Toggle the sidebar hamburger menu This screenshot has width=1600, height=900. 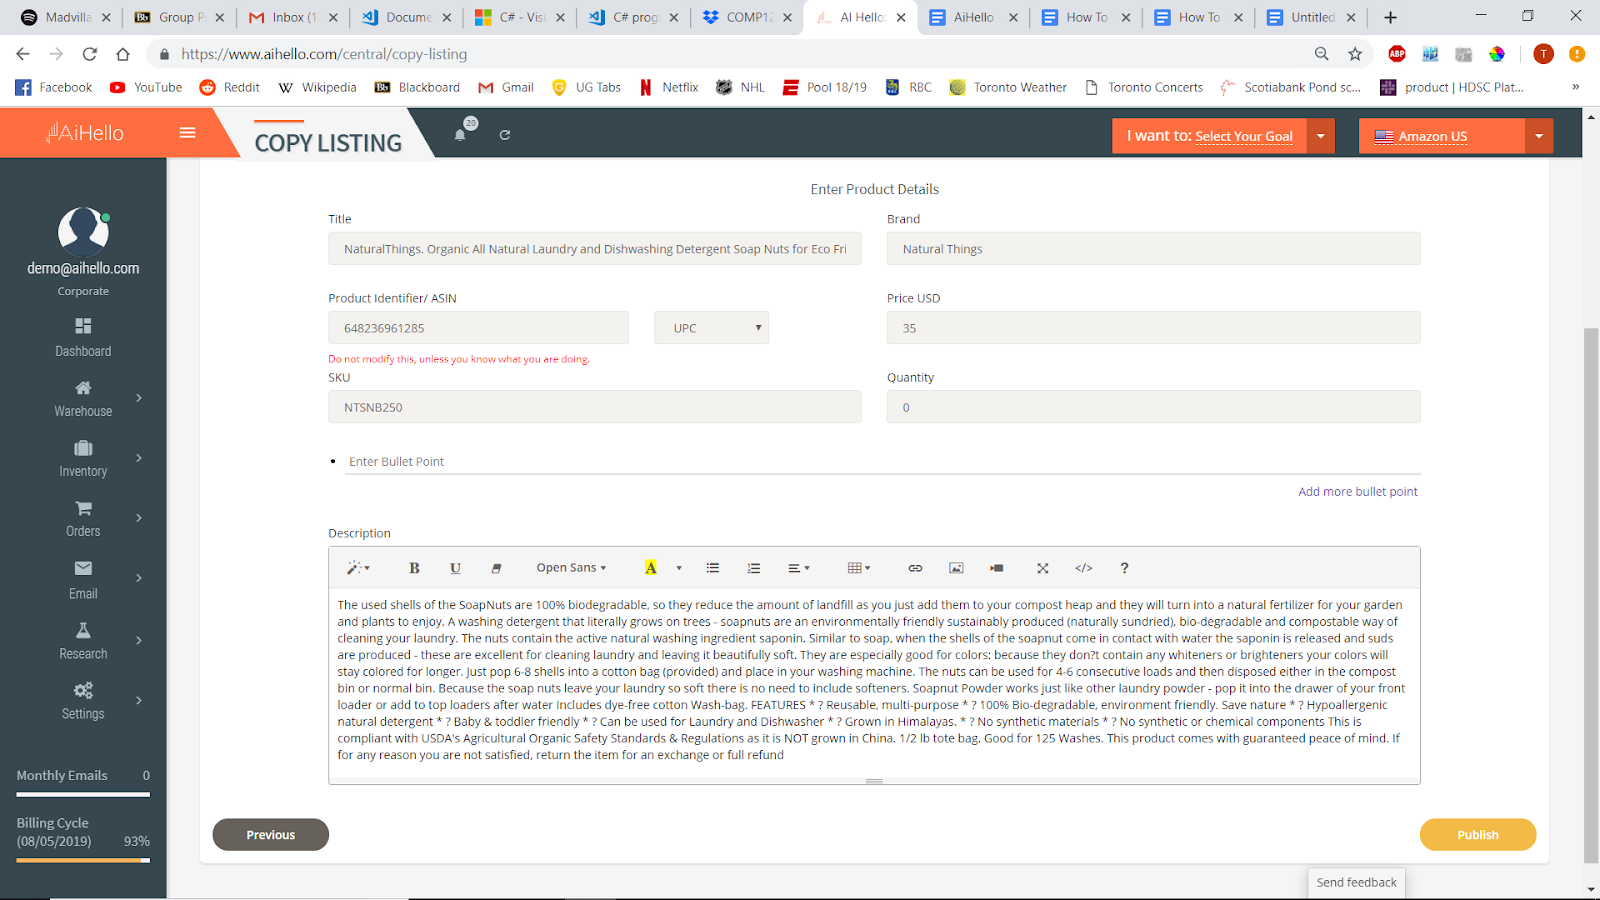pos(187,132)
